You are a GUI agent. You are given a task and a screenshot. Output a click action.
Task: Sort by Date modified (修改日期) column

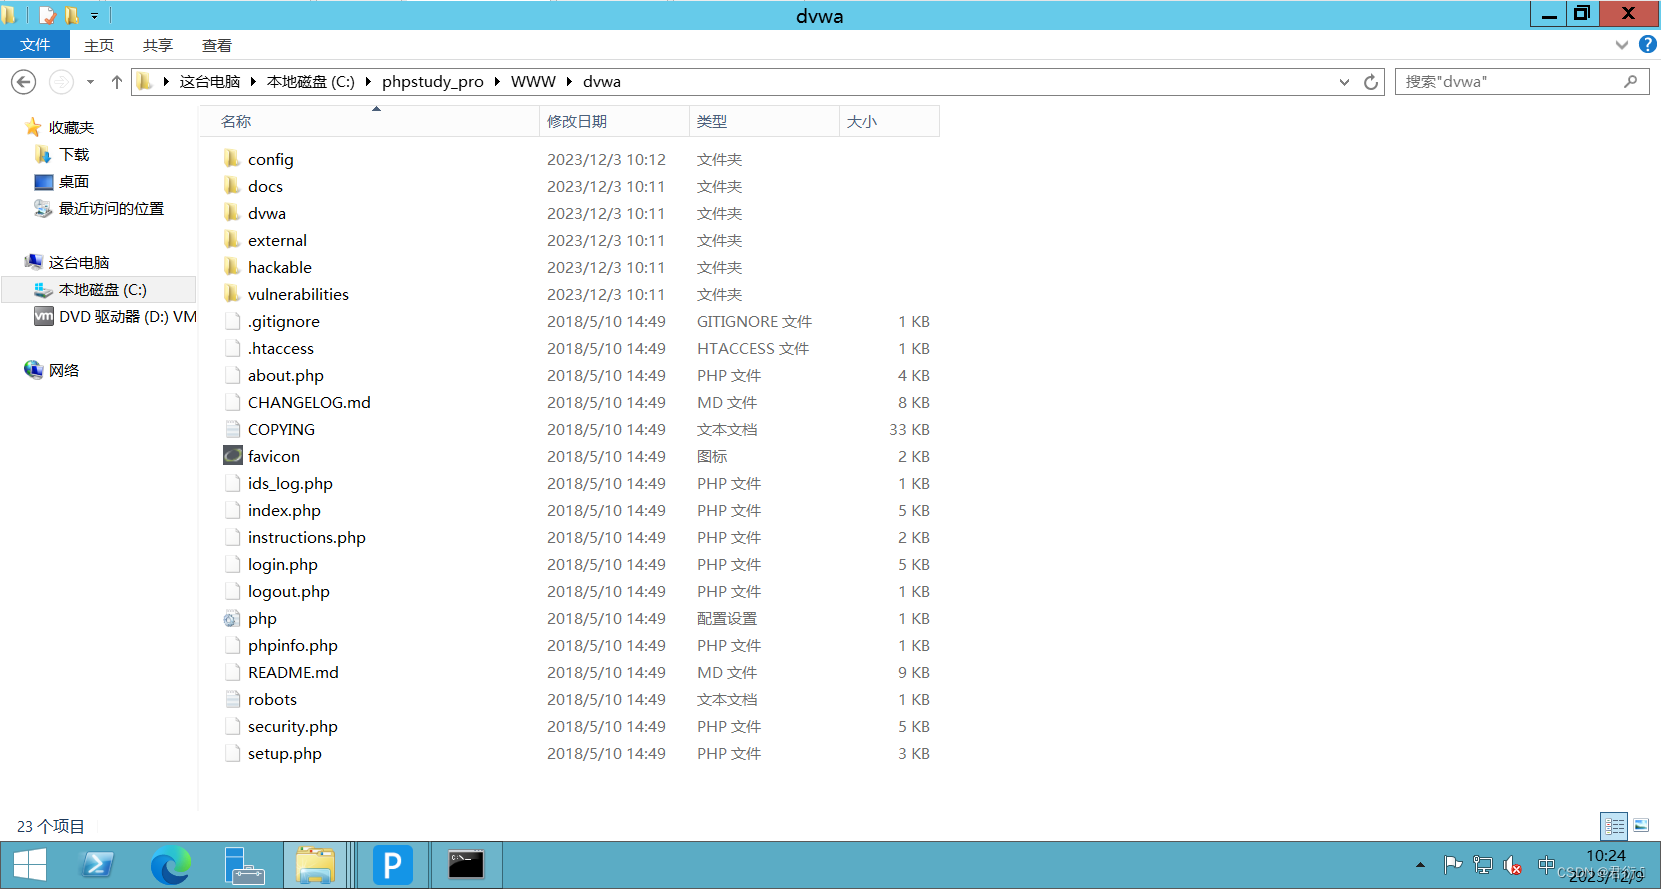click(x=614, y=121)
